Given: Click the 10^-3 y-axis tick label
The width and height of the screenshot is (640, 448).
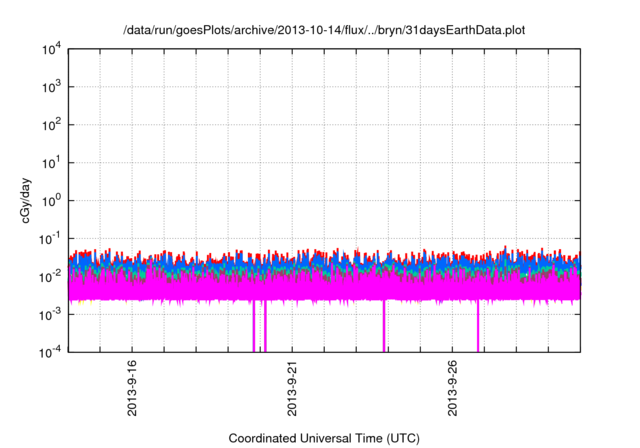Looking at the screenshot, I should pyautogui.click(x=50, y=315).
